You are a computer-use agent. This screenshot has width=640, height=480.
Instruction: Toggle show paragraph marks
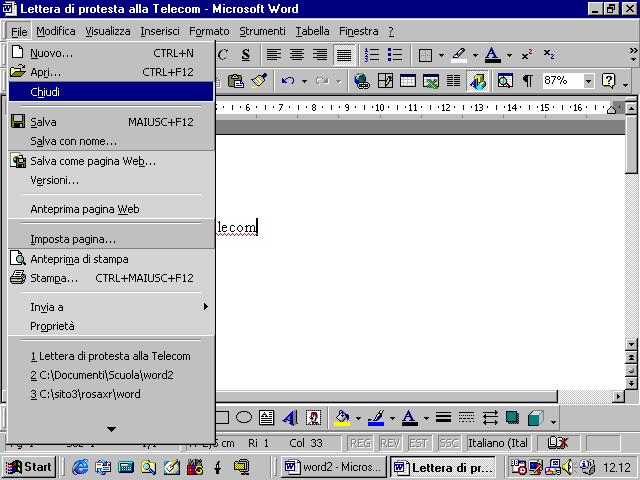(x=528, y=81)
